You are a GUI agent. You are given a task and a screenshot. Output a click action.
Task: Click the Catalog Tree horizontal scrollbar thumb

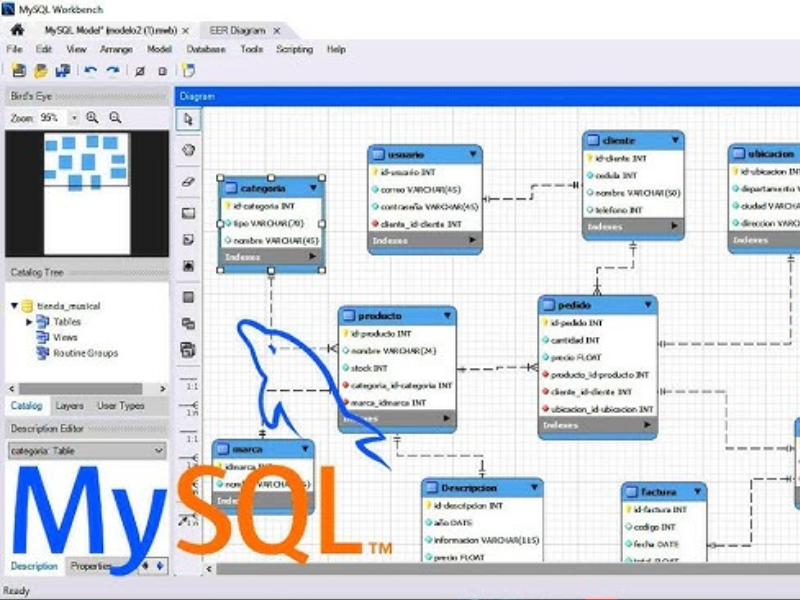(x=81, y=389)
